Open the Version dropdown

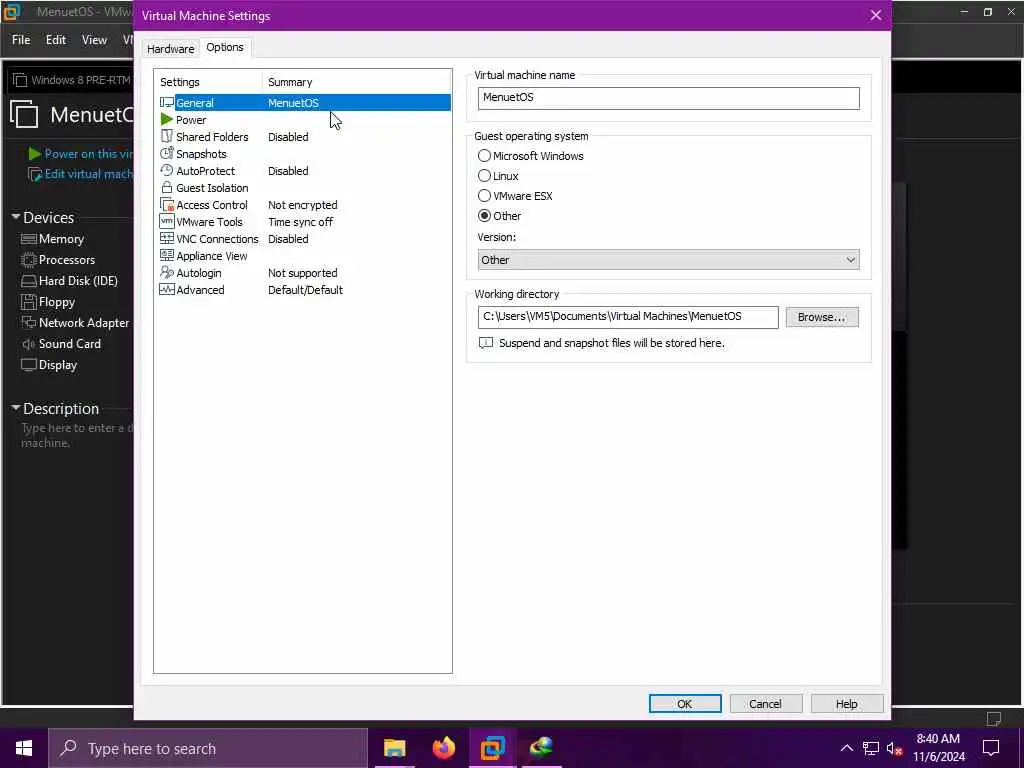click(668, 259)
